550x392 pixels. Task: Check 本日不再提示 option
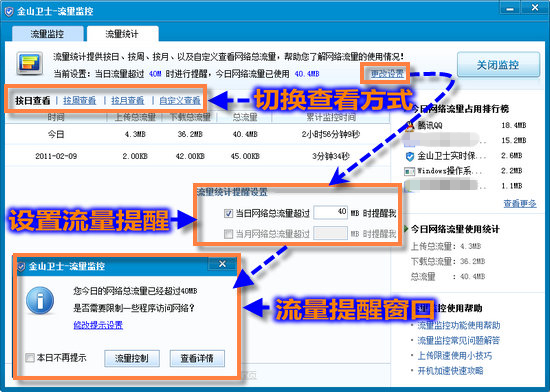(30, 358)
